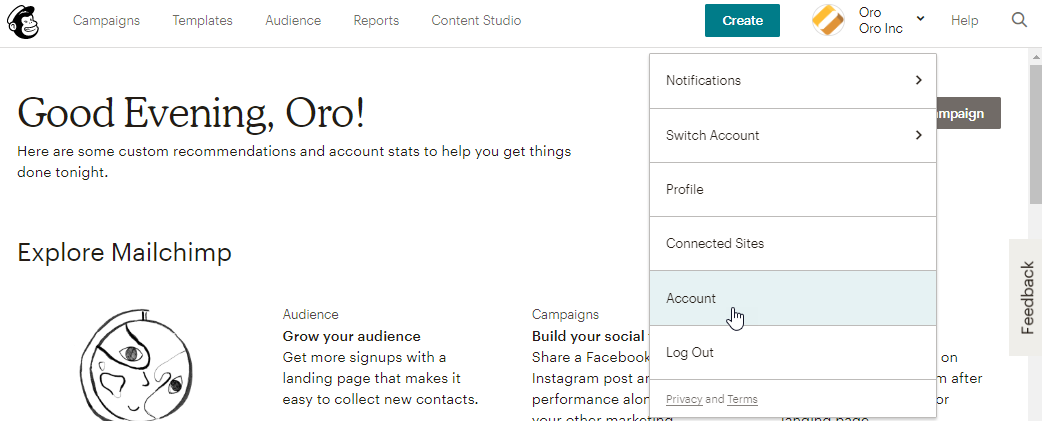The height and width of the screenshot is (421, 1042).
Task: Expand the Notifications submenu
Action: point(793,81)
